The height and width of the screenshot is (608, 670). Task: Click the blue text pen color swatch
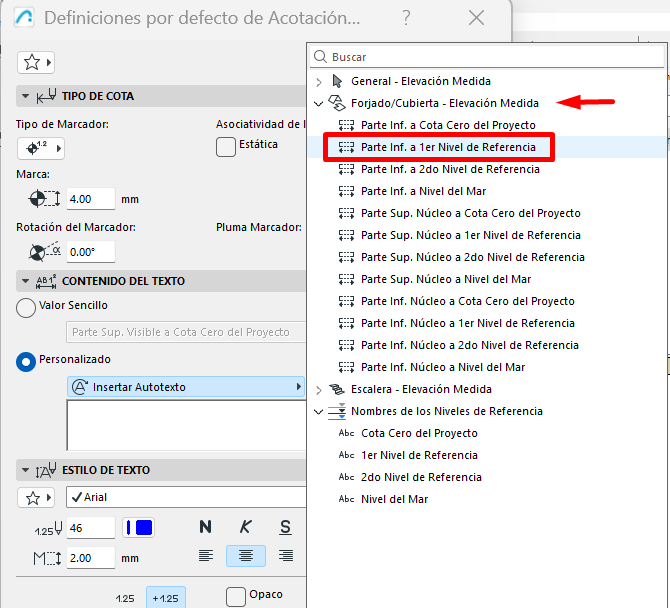click(138, 527)
